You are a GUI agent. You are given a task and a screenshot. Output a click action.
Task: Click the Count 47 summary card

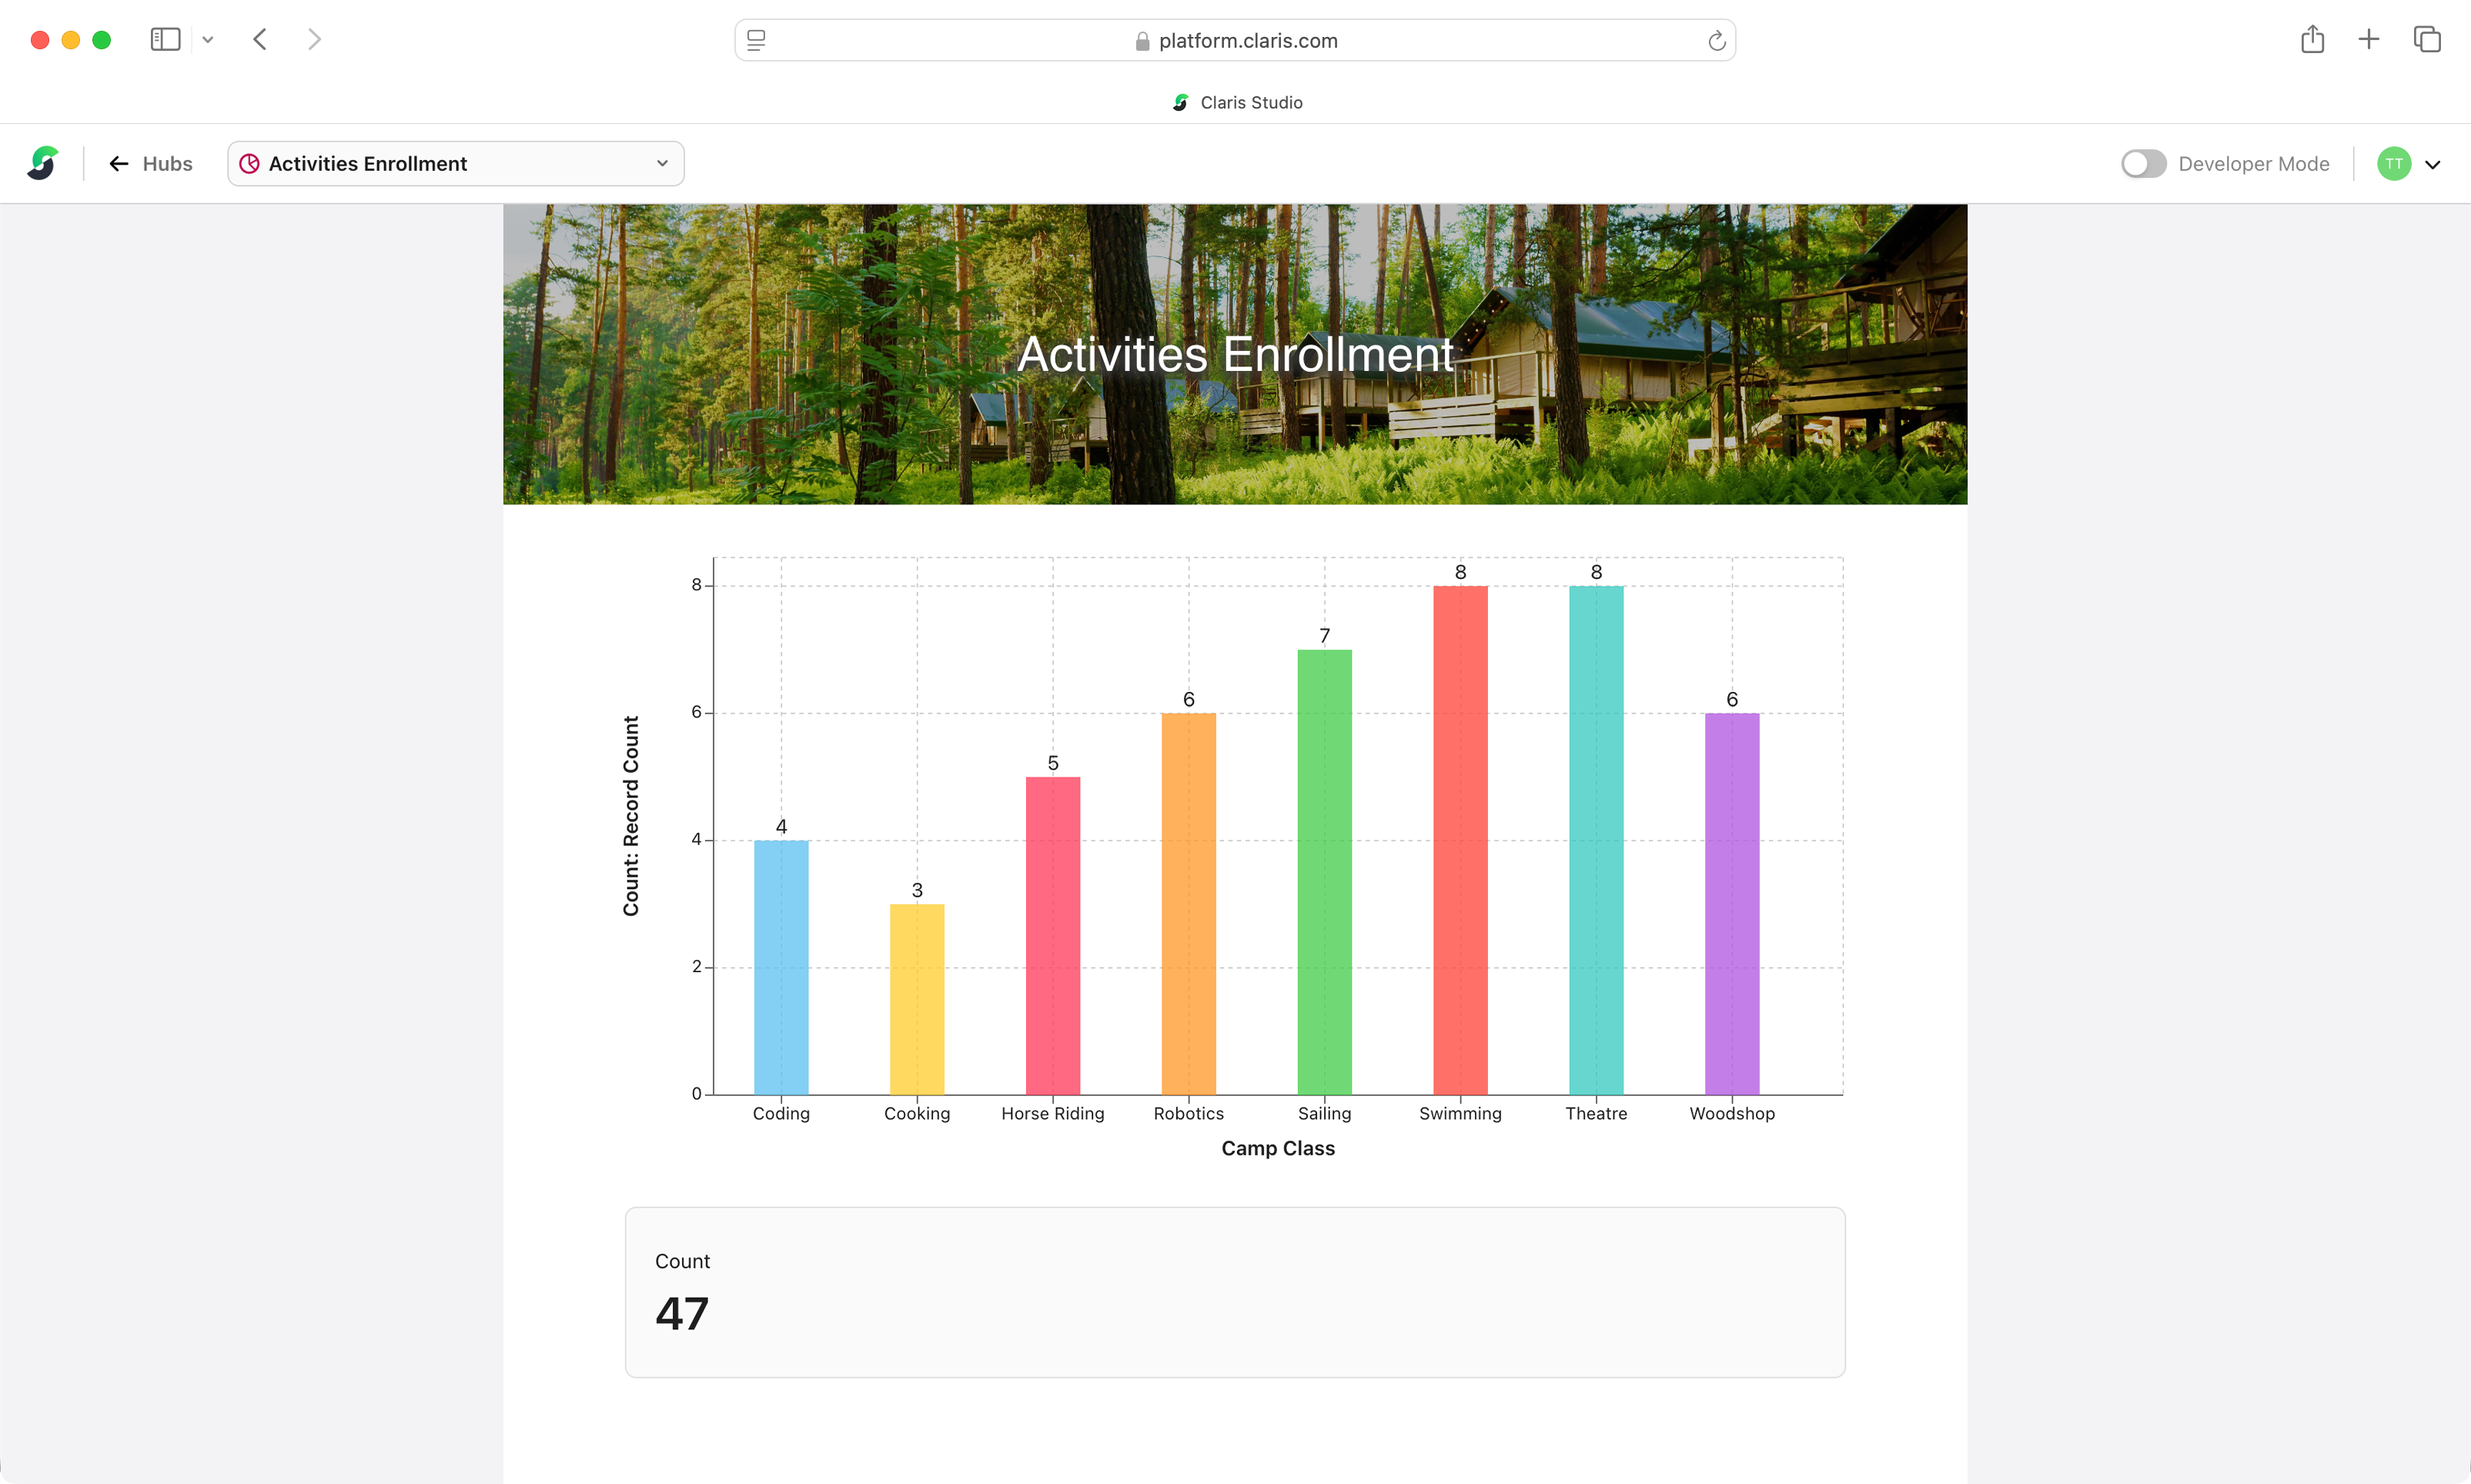pyautogui.click(x=1235, y=1291)
